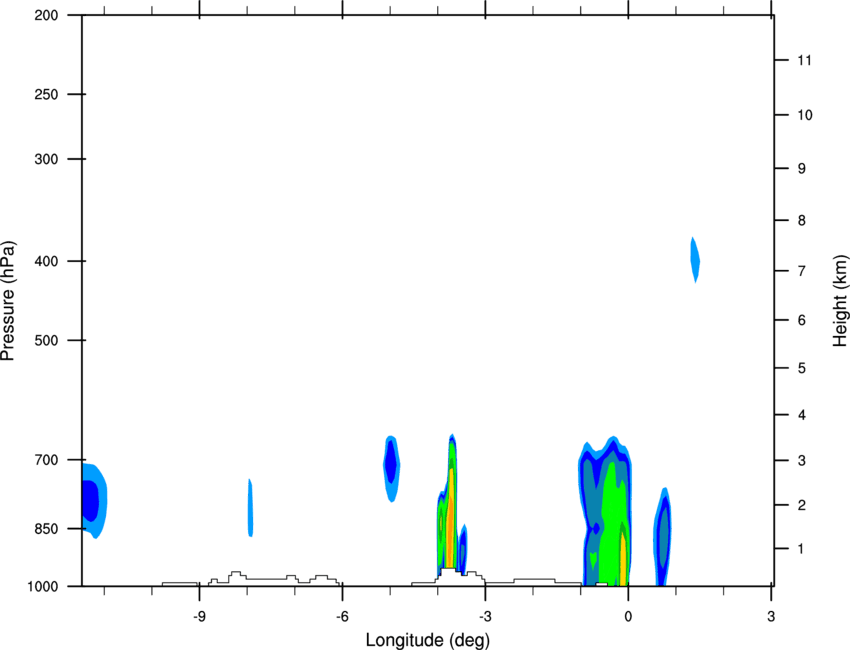Pick the 11 km height label

tap(805, 60)
